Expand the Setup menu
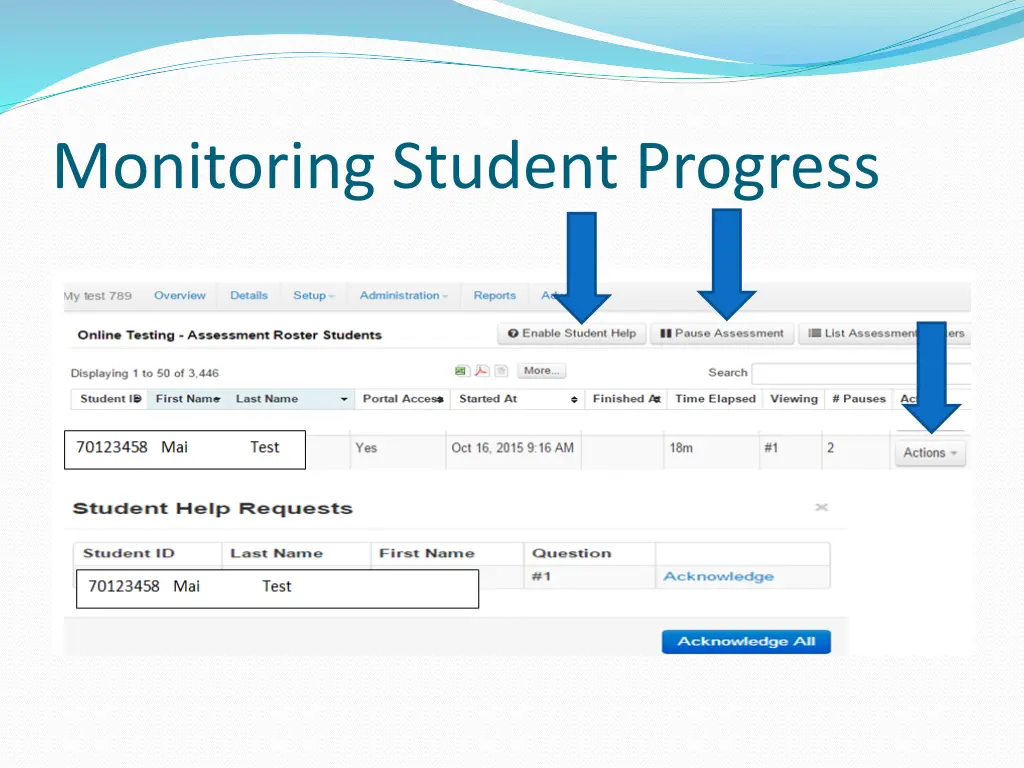Viewport: 1024px width, 768px height. 313,295
